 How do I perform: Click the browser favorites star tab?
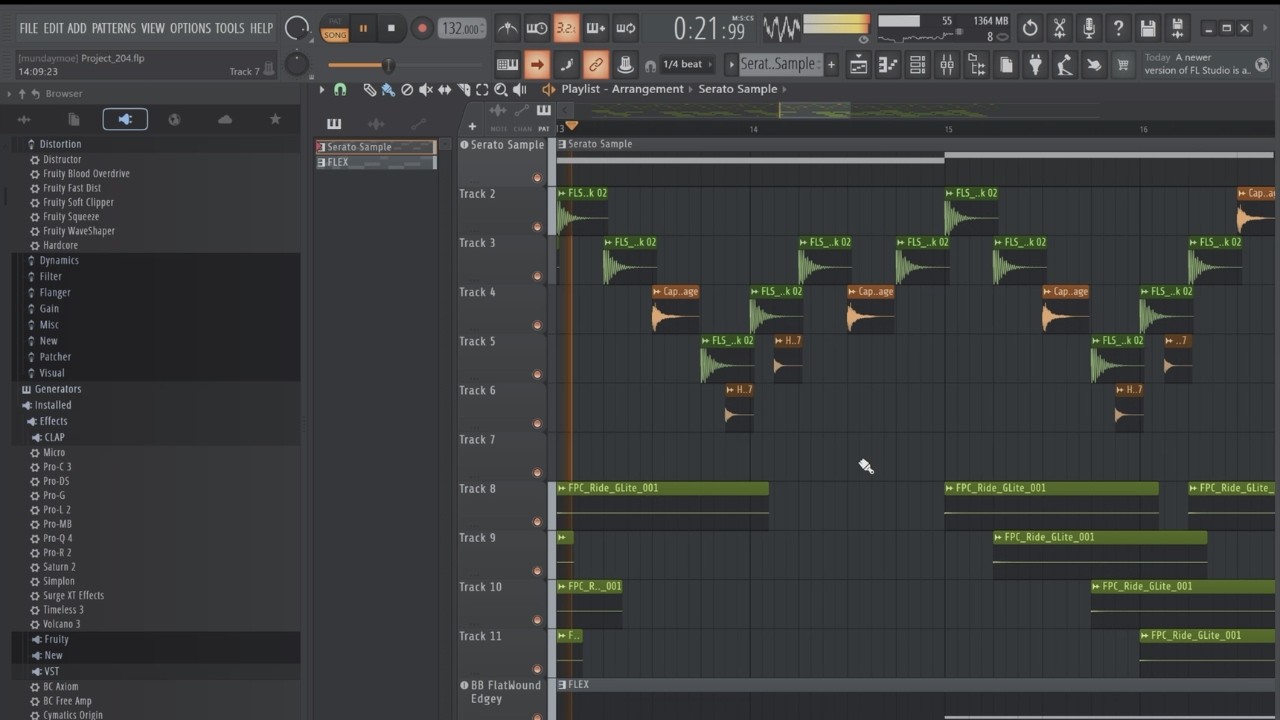(275, 120)
